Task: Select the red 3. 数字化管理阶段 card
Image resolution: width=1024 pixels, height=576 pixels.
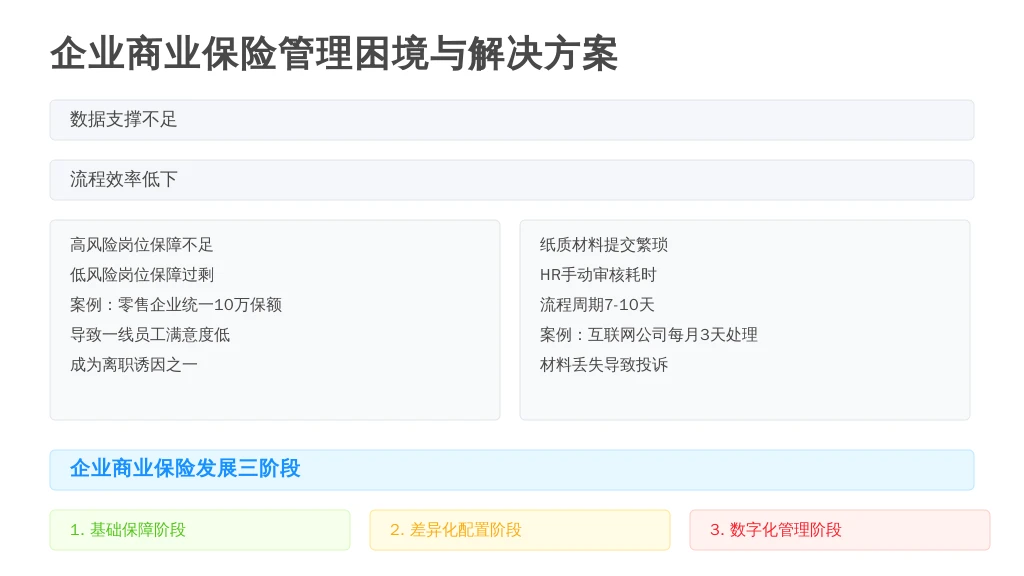Action: (840, 530)
